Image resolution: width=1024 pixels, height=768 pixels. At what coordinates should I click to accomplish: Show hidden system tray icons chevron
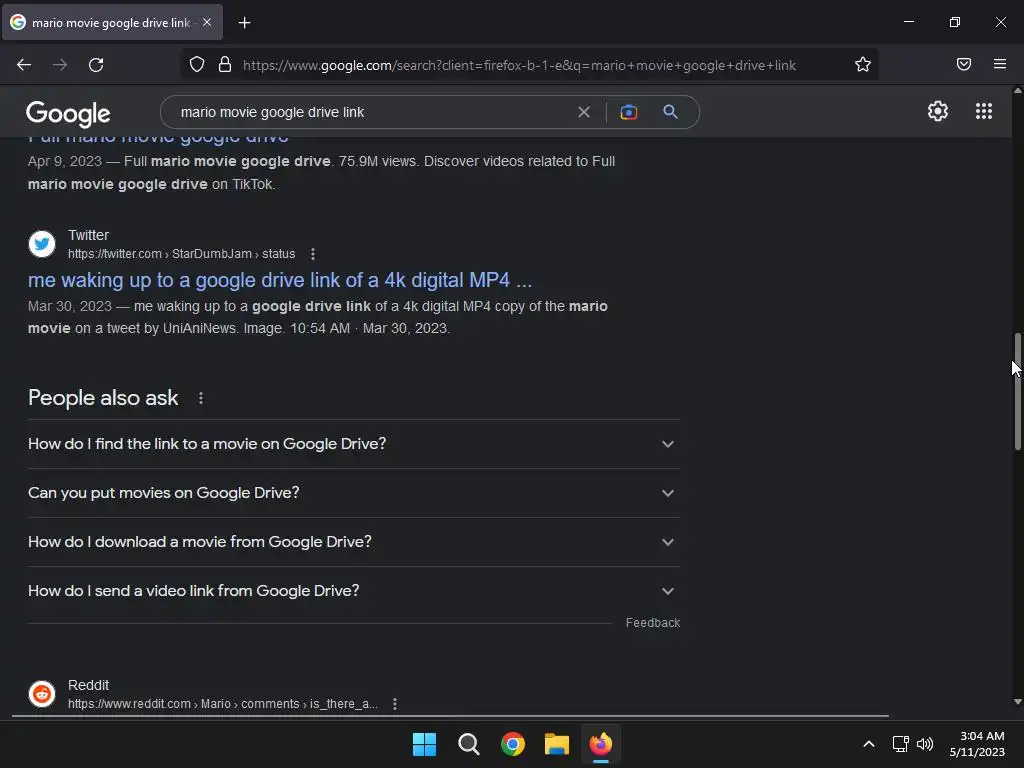click(869, 744)
